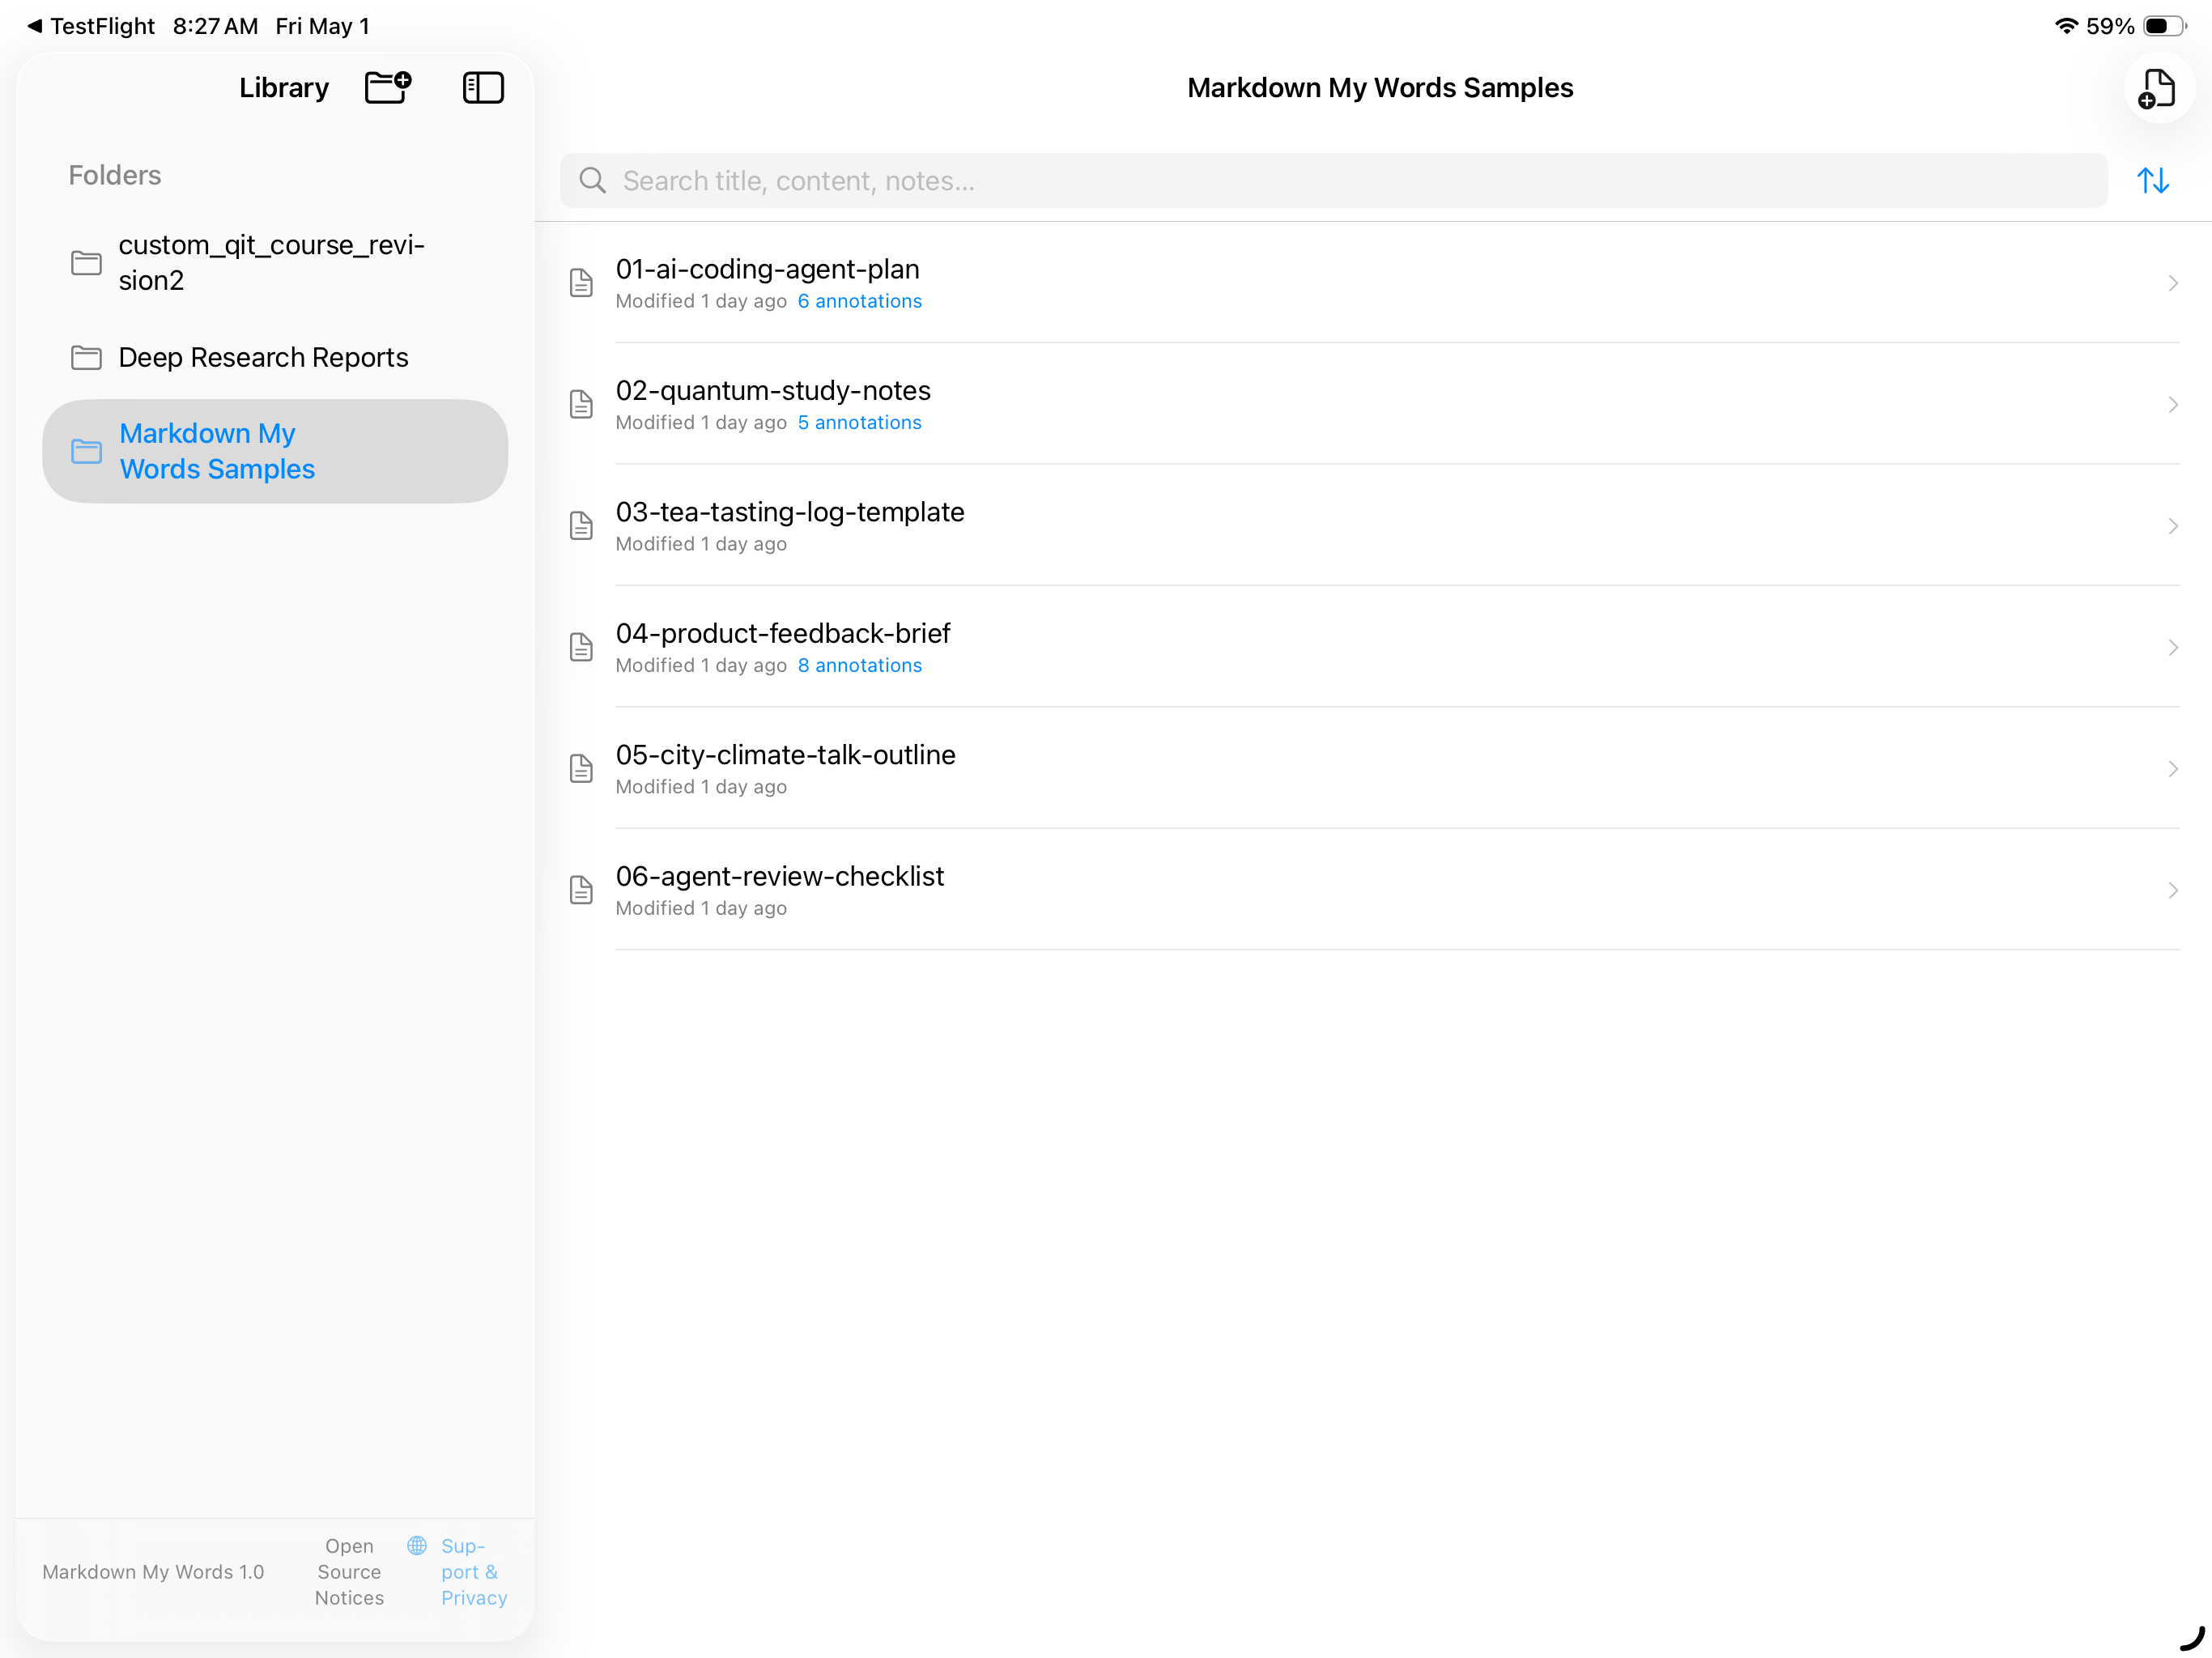2212x1658 pixels.
Task: Open the 04-product-feedback-brief document icon
Action: (581, 647)
